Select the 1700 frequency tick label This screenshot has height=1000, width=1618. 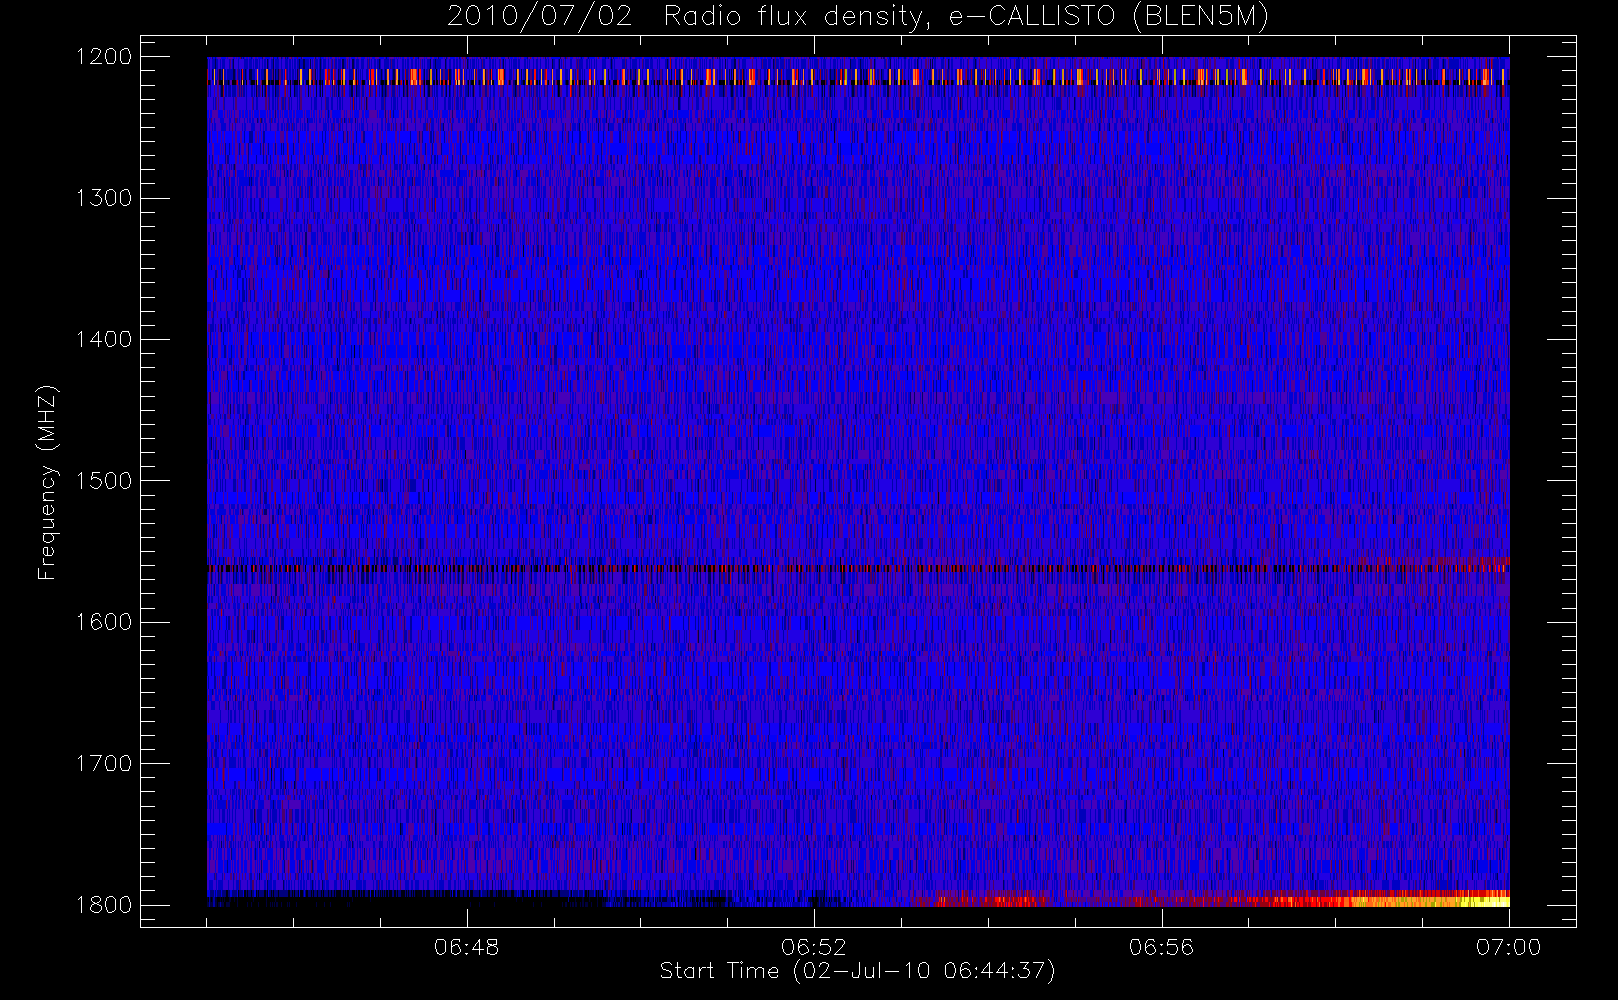(104, 764)
